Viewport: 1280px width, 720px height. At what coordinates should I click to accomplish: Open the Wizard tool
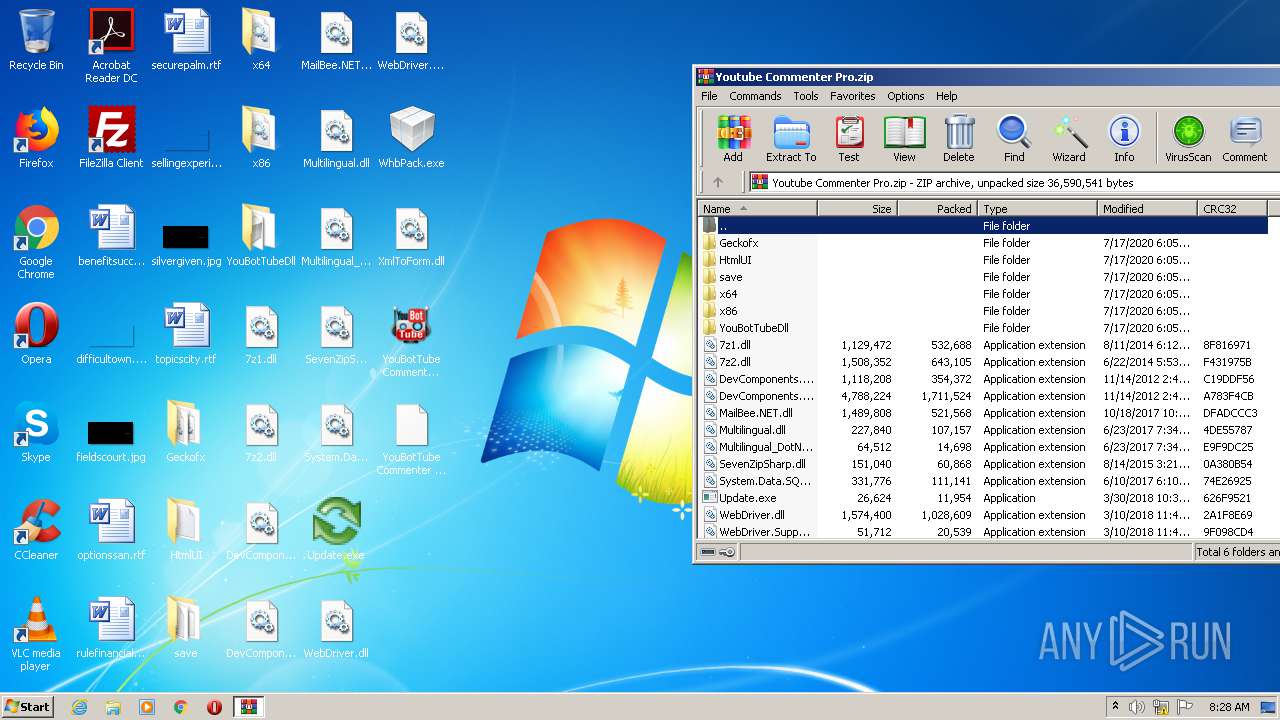tap(1068, 138)
